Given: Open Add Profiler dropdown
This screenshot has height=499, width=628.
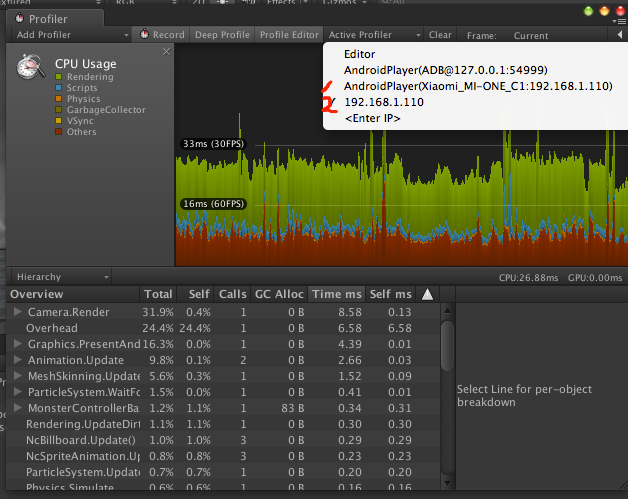Looking at the screenshot, I should [72, 35].
